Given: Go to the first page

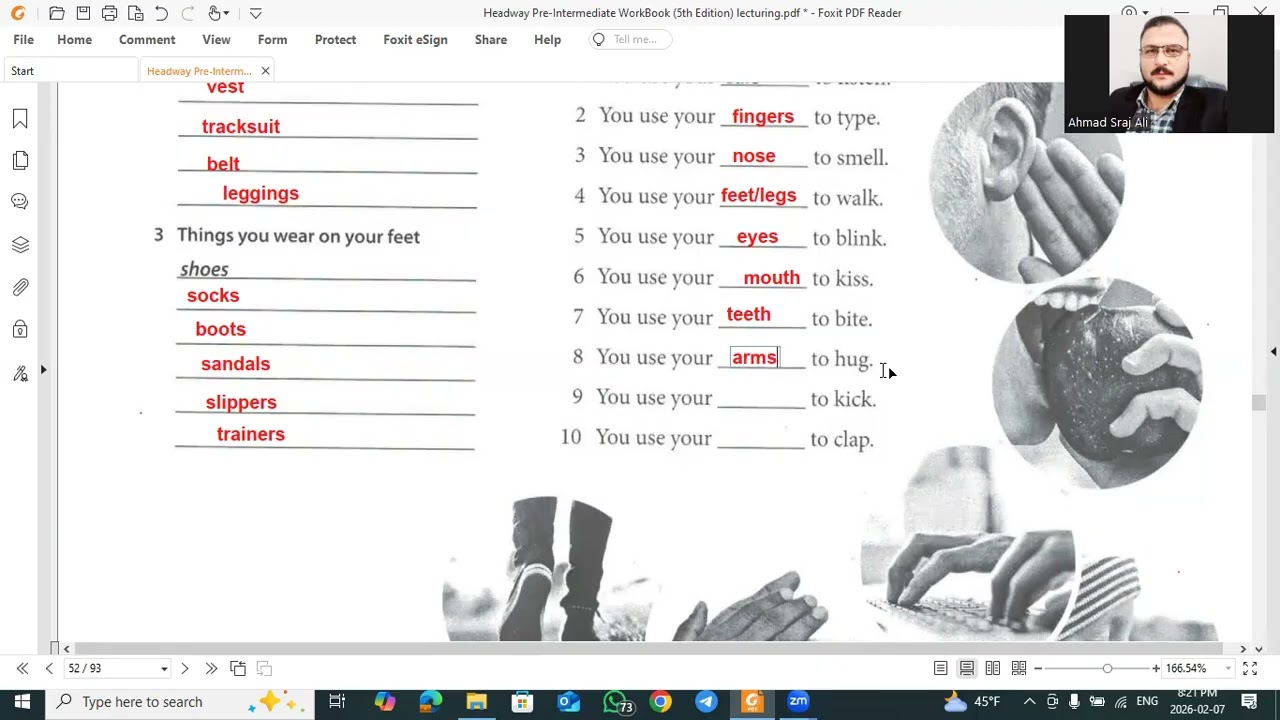Looking at the screenshot, I should coord(22,668).
